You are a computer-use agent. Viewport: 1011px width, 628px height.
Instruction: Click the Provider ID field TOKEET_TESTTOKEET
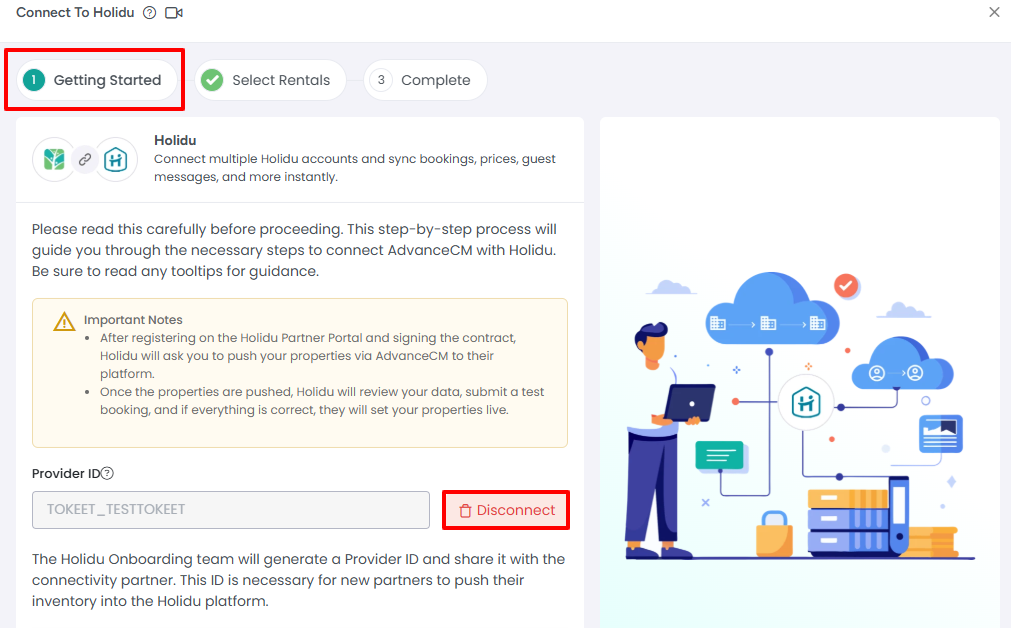231,510
